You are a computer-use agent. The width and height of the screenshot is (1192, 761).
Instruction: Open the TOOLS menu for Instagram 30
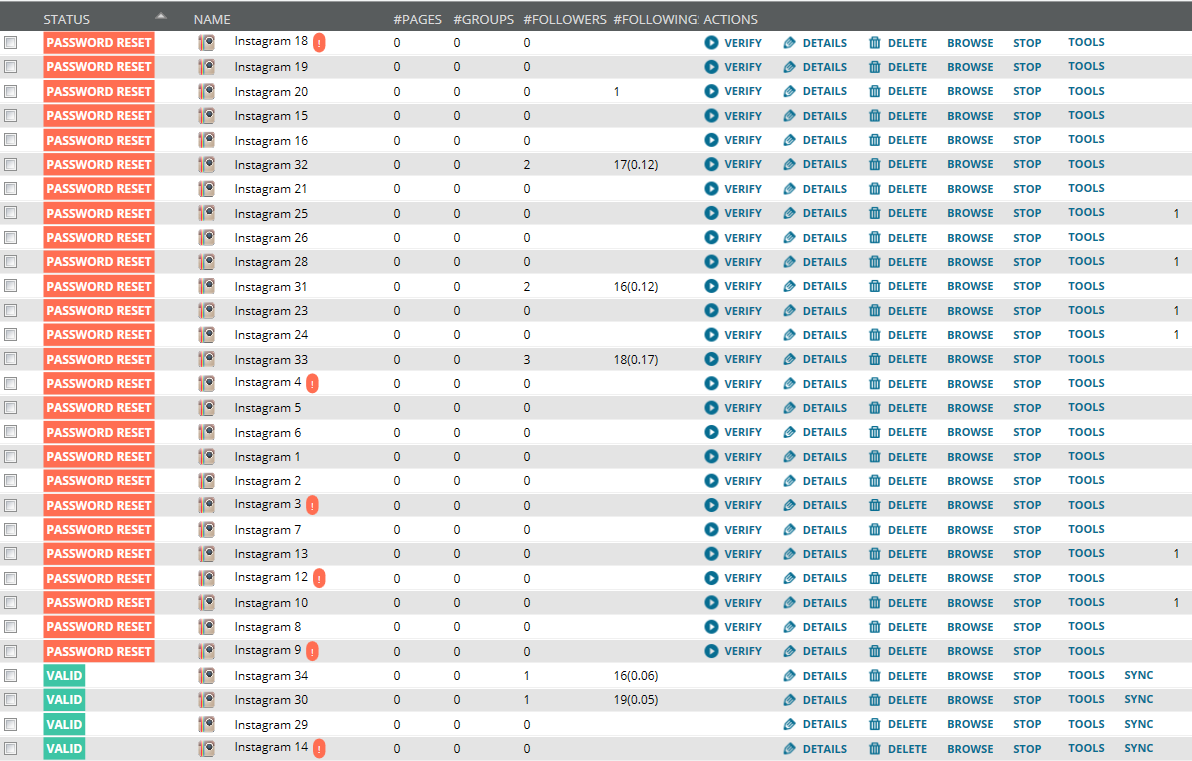[1086, 699]
